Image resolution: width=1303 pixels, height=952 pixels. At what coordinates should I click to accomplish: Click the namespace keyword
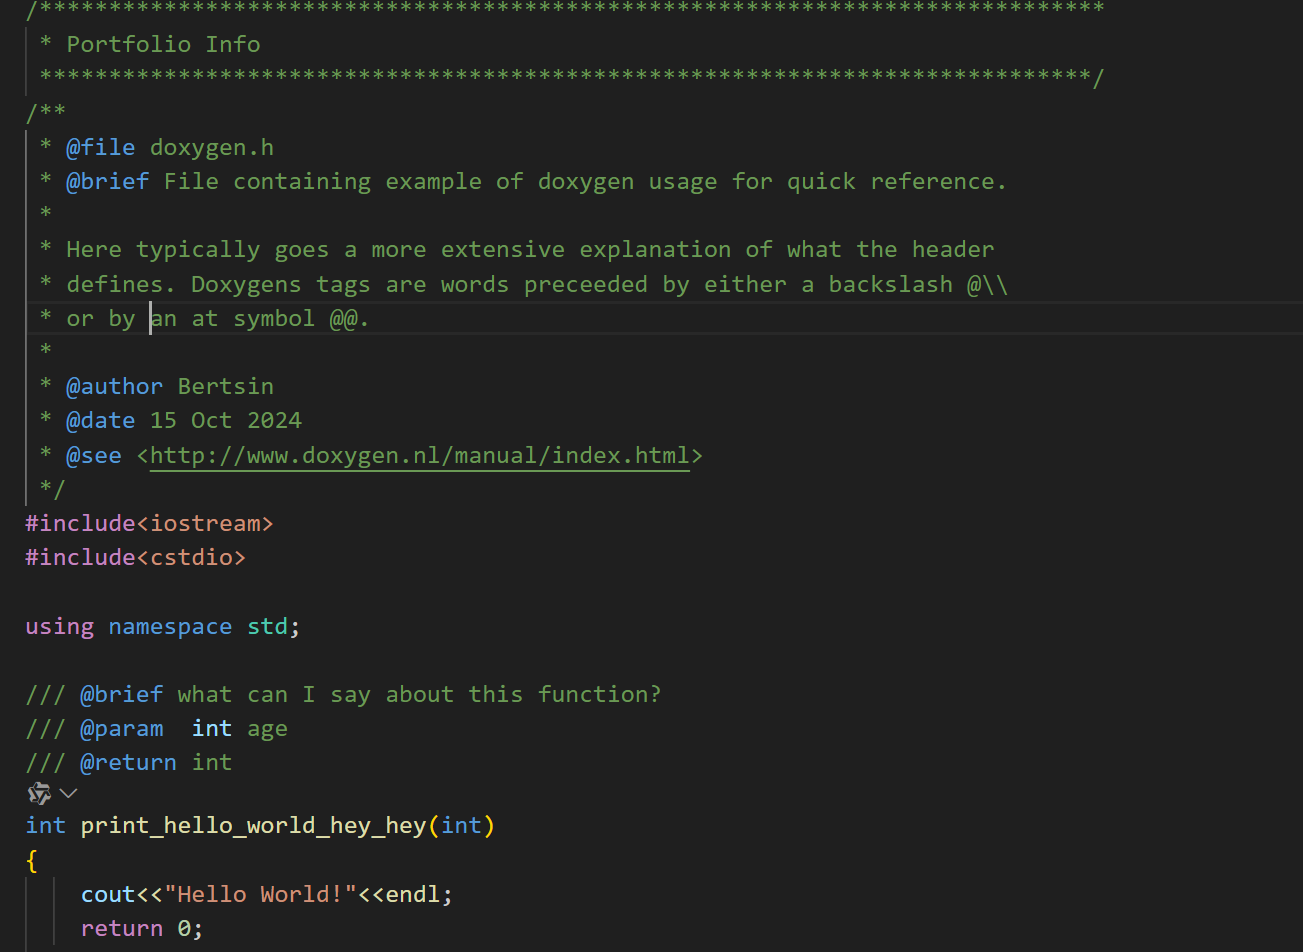tap(169, 627)
